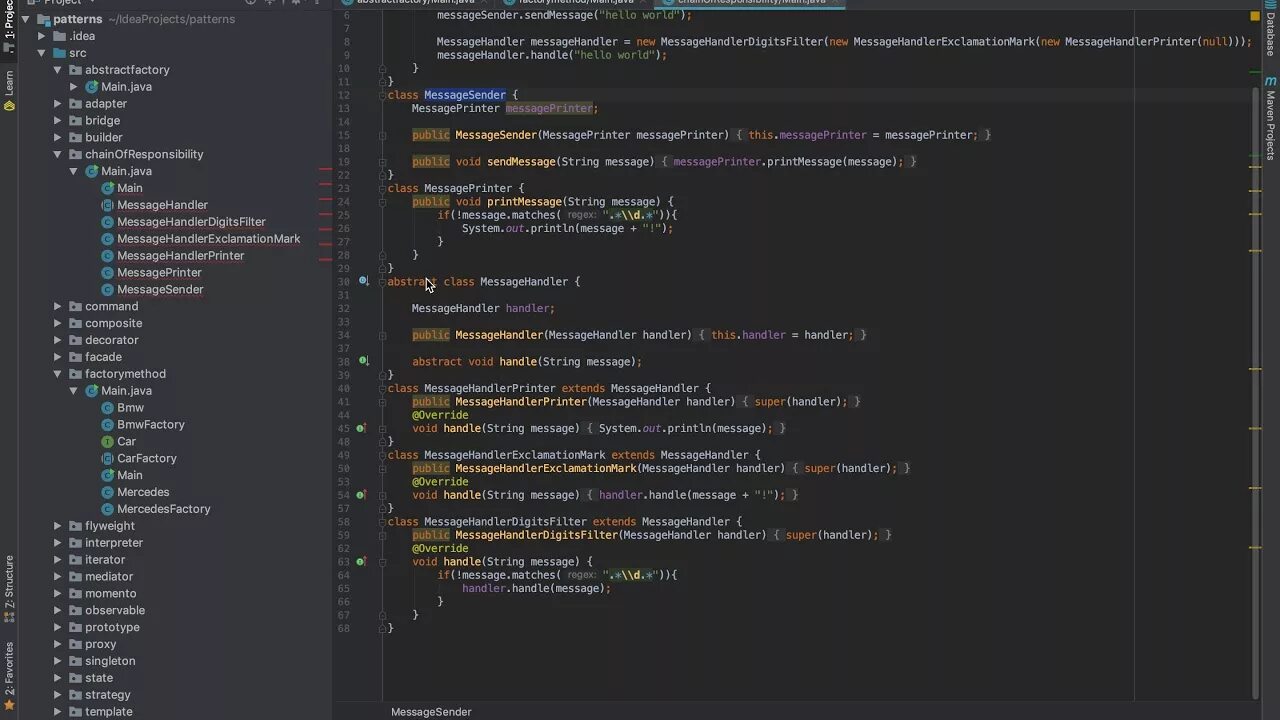Viewport: 1280px width, 720px height.
Task: Click the override gutter icon on line 54
Action: (x=361, y=495)
